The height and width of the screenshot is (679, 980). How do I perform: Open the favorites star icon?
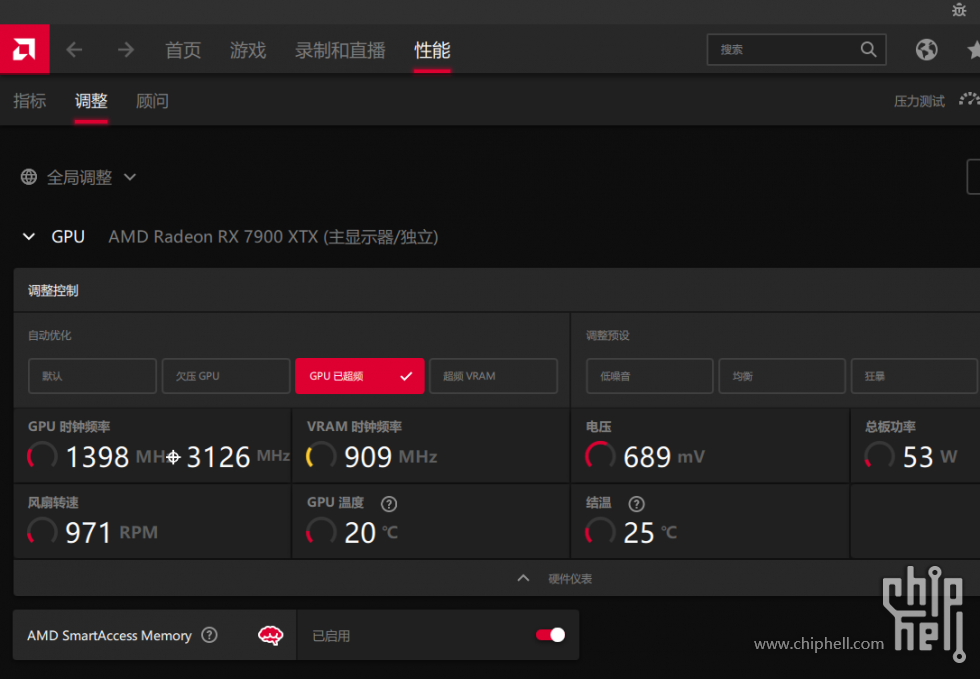[974, 49]
